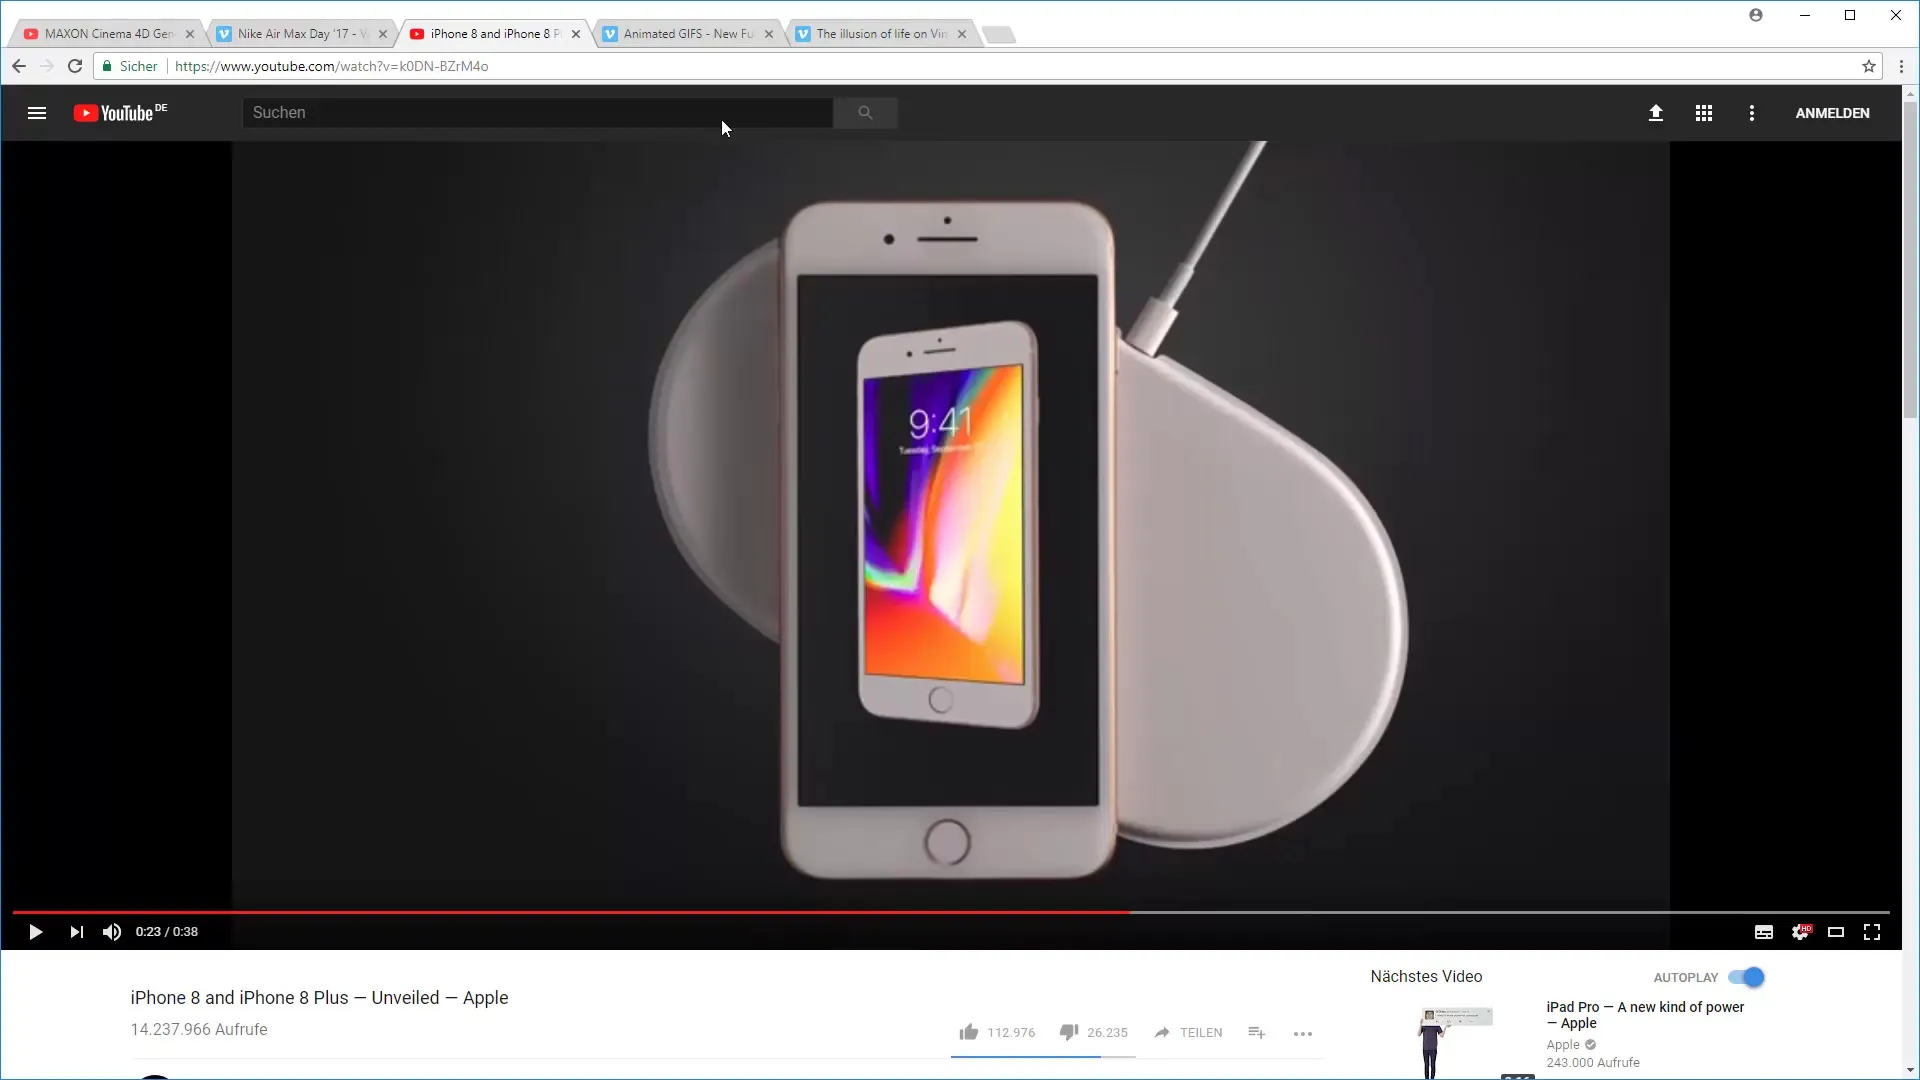Bookmark this page with the star
Viewport: 1920px width, 1080px height.
[1869, 66]
